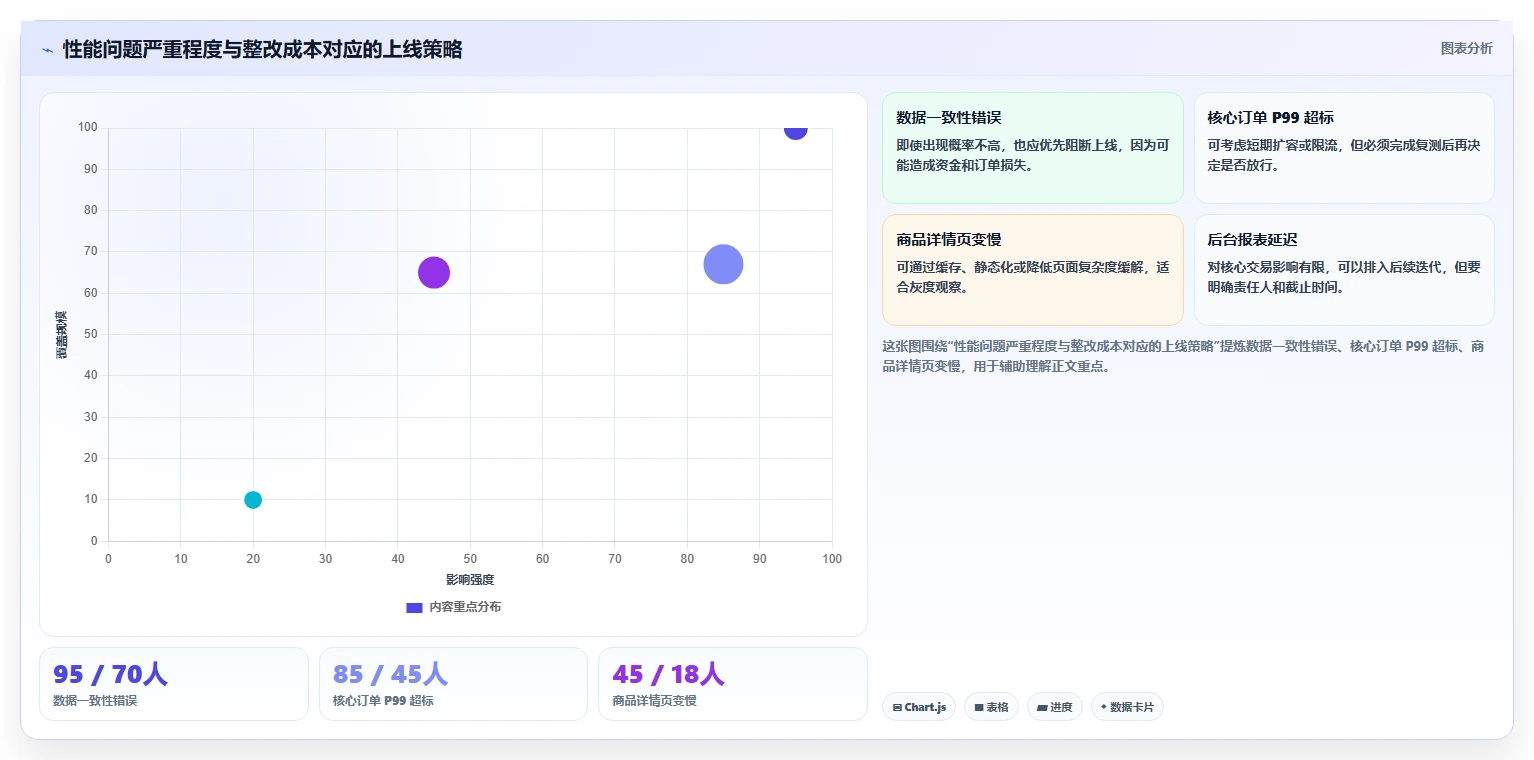The width and height of the screenshot is (1534, 760).
Task: Select the purple bubble at impact 45
Action: pos(434,272)
